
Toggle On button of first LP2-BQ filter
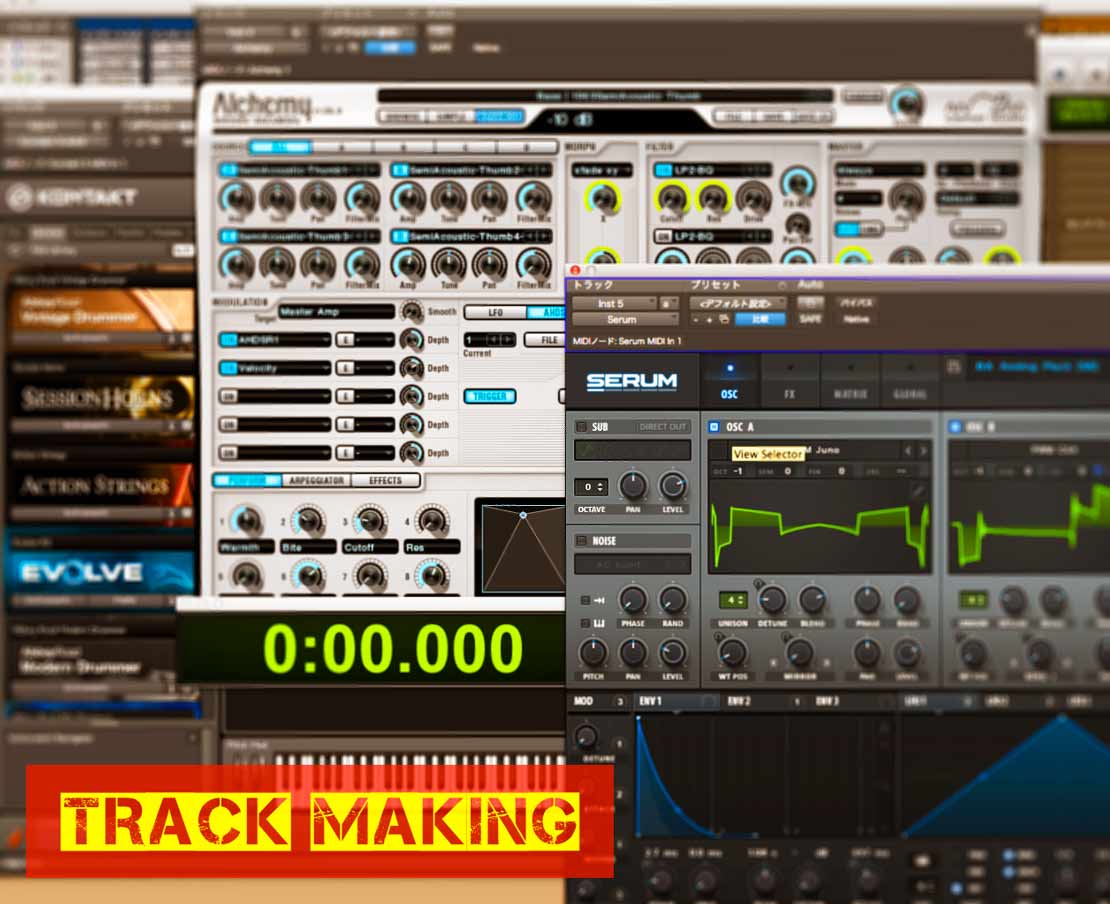click(x=663, y=170)
